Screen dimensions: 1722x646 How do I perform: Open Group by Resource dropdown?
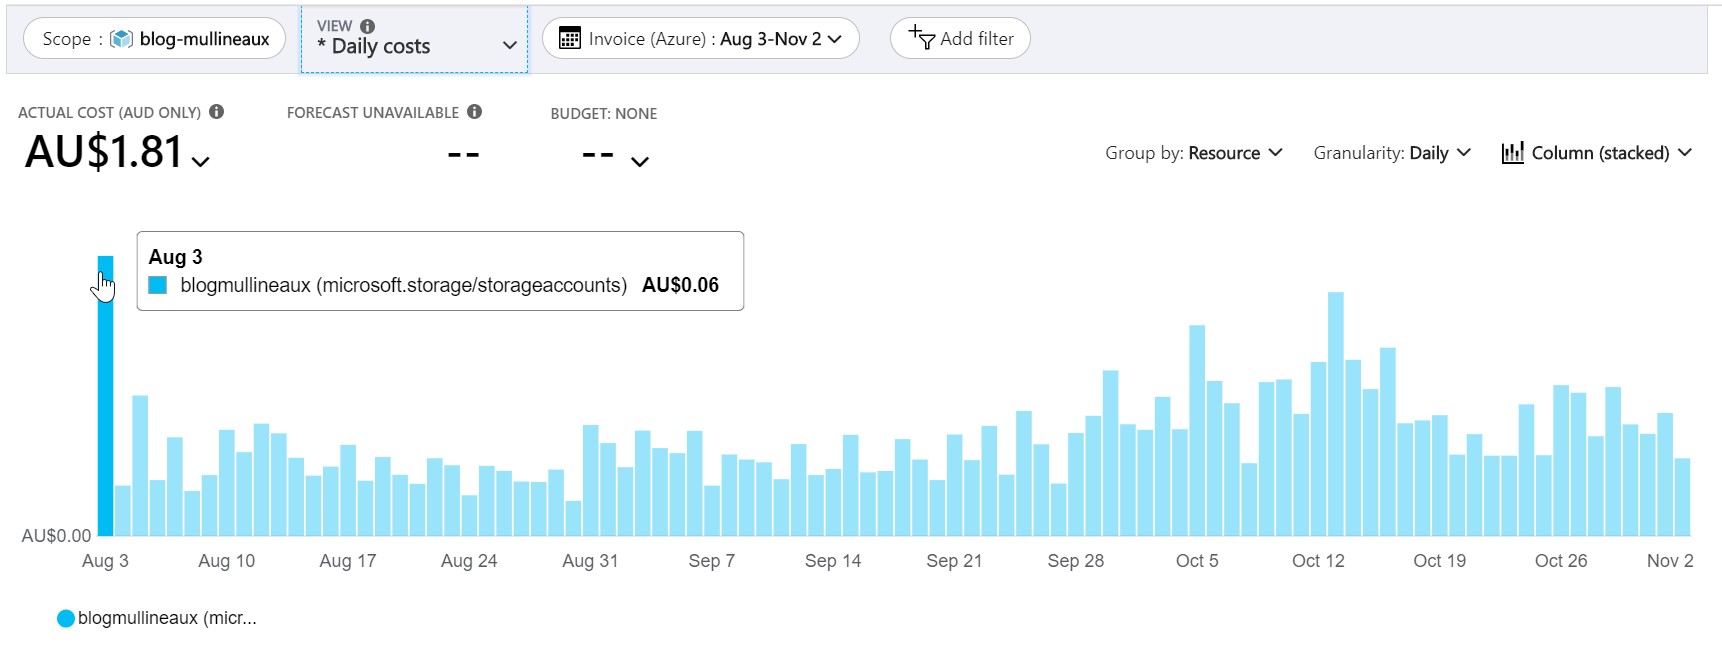pyautogui.click(x=1193, y=153)
